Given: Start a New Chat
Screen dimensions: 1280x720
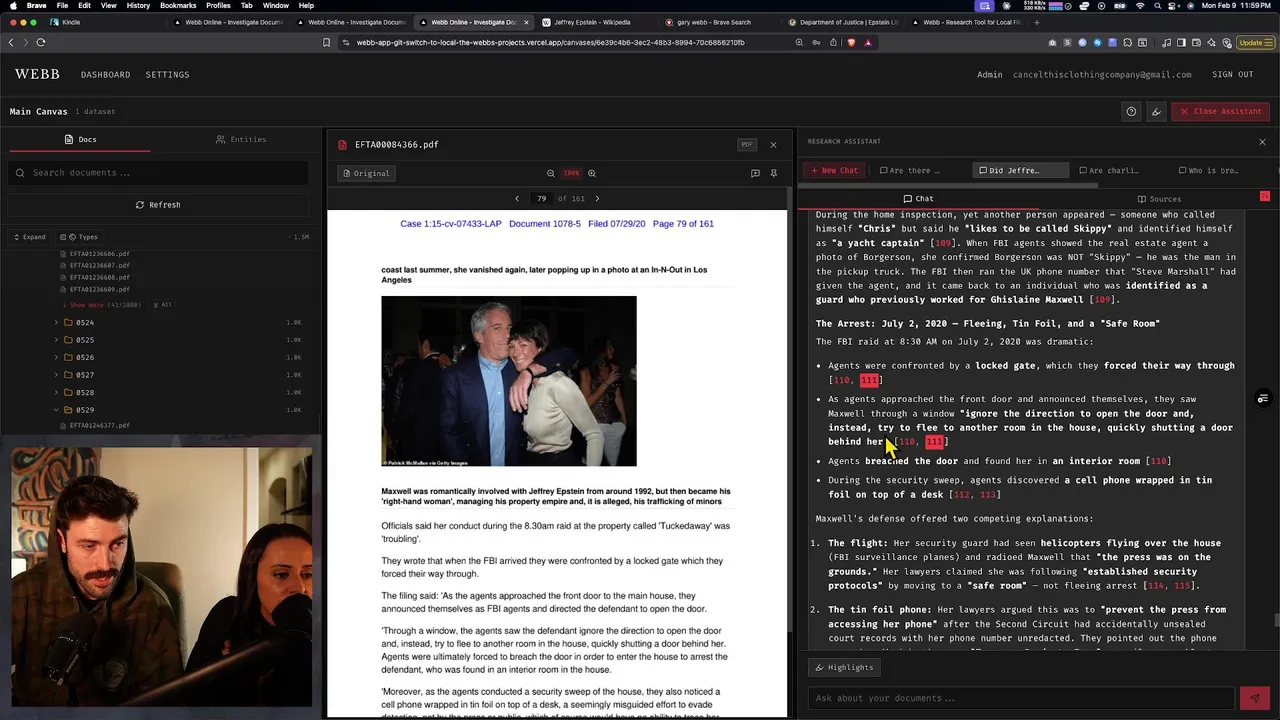Looking at the screenshot, I should 834,170.
